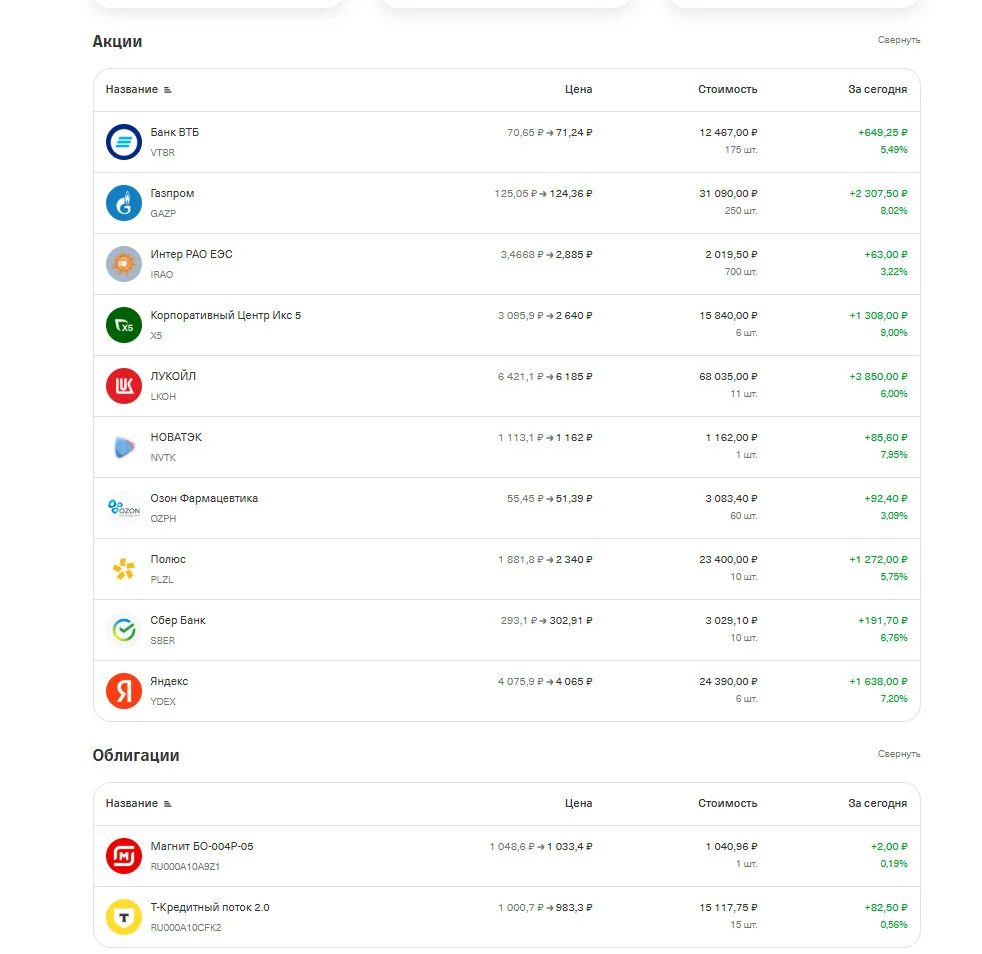Open the Озон Фармацевтика stock name
Image resolution: width=982 pixels, height=954 pixels.
point(204,499)
